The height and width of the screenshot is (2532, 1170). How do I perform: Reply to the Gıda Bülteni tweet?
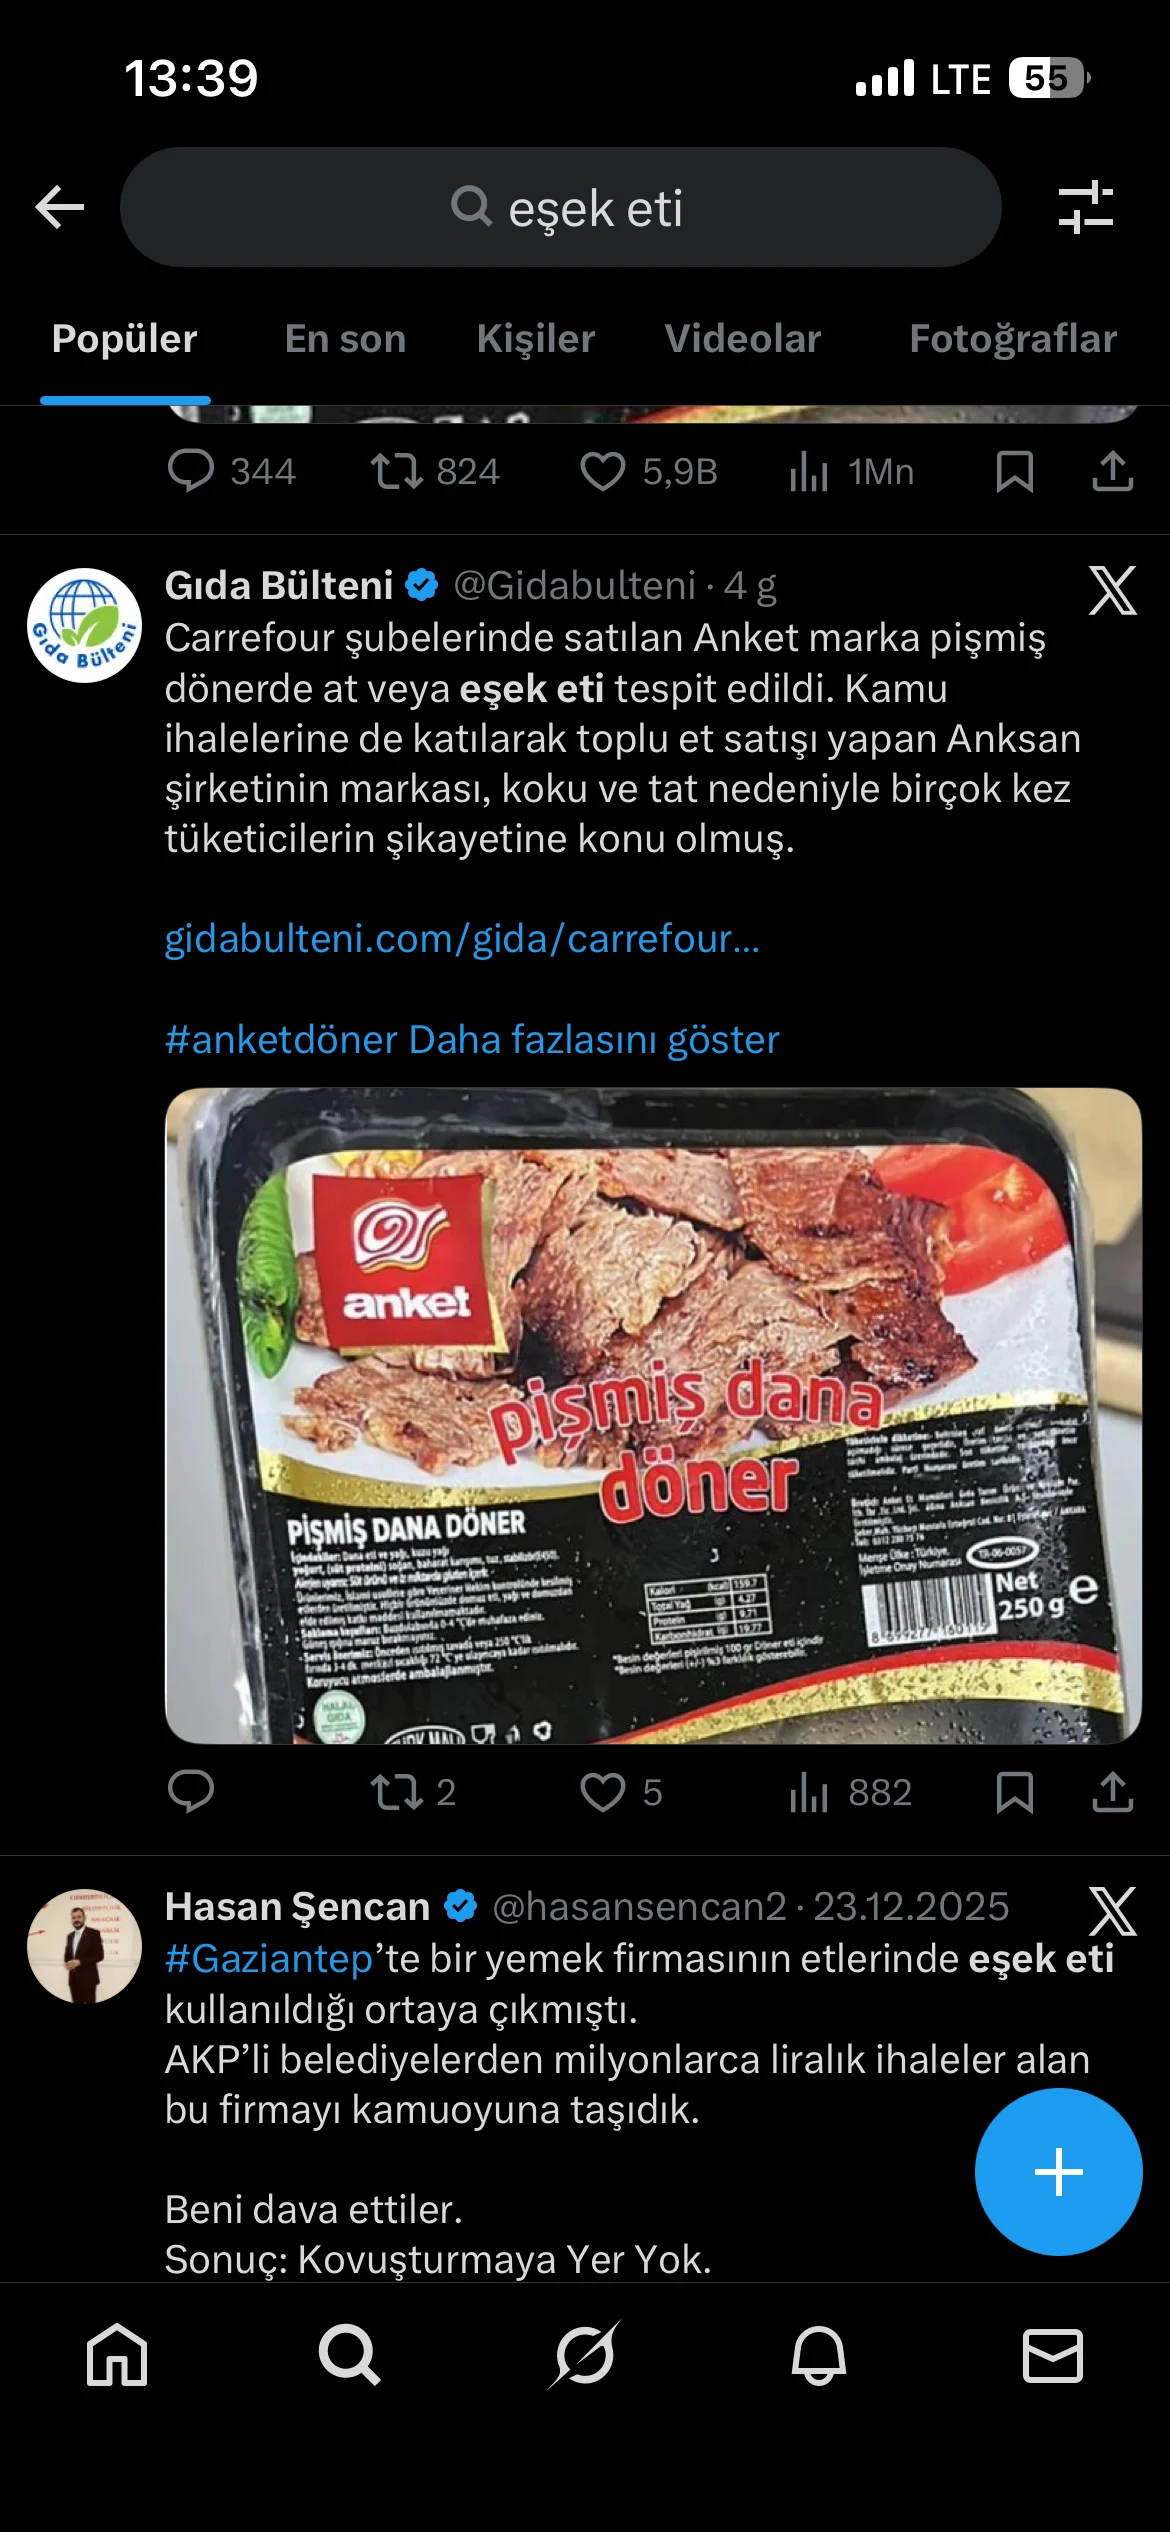[190, 1792]
